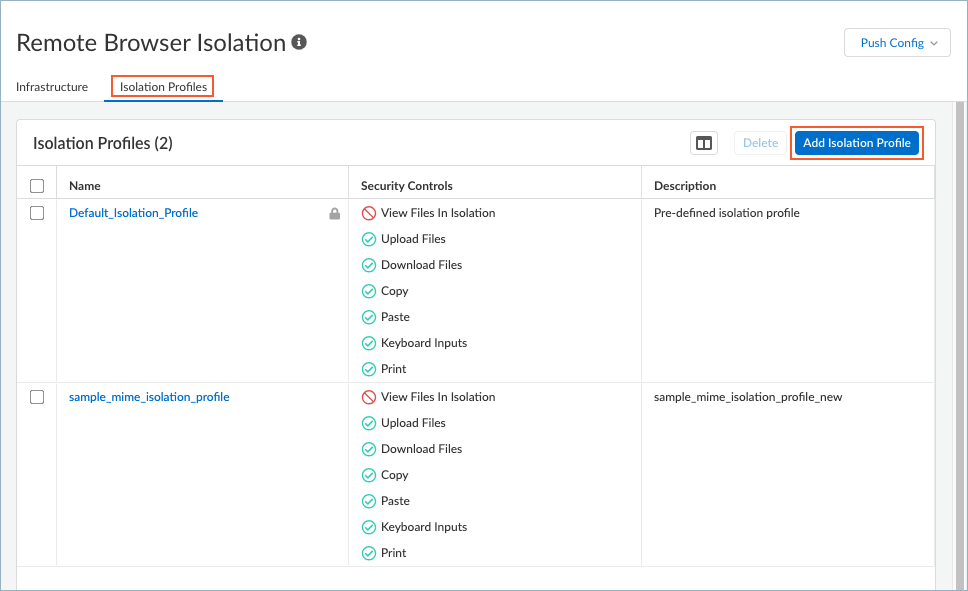Click Download Files checkmark icon in sample_mime profile

pyautogui.click(x=369, y=449)
